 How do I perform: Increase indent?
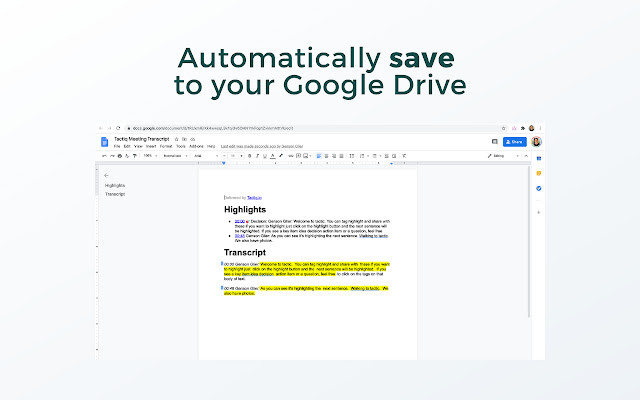click(394, 156)
